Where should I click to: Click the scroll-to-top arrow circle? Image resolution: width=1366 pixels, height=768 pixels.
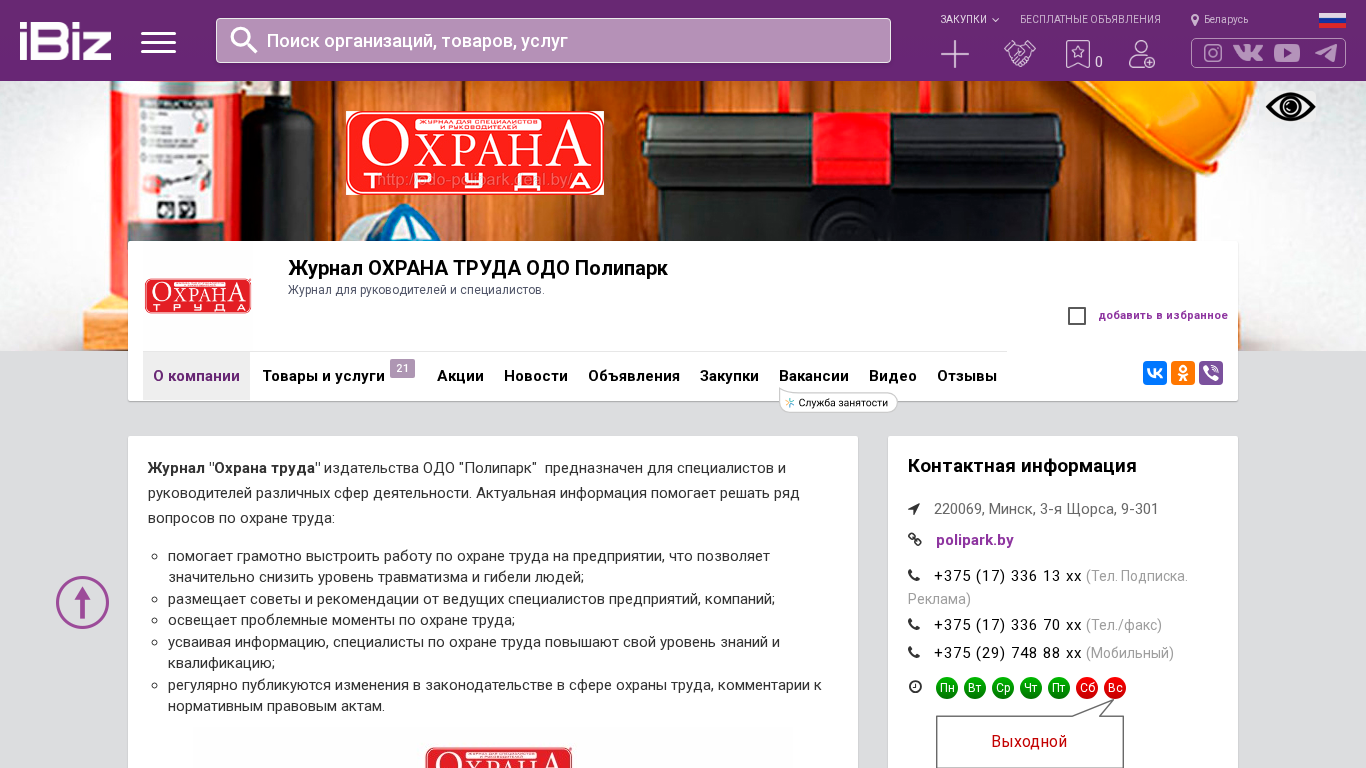pyautogui.click(x=82, y=602)
